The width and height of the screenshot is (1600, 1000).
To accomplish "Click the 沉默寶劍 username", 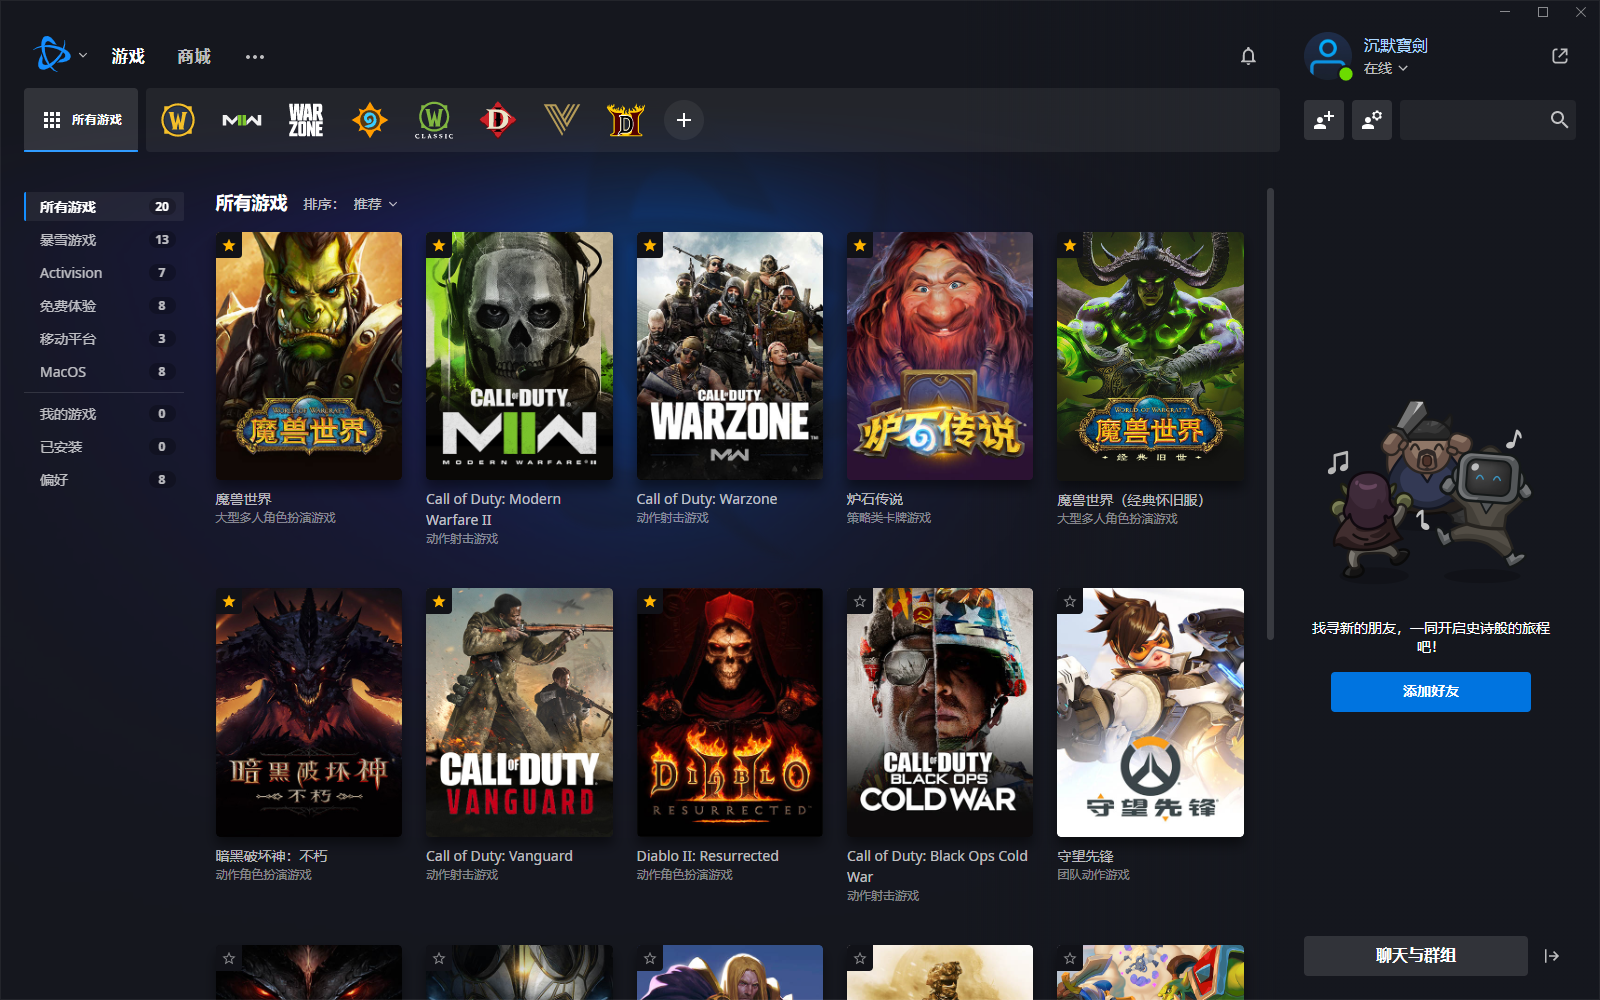I will (1395, 46).
